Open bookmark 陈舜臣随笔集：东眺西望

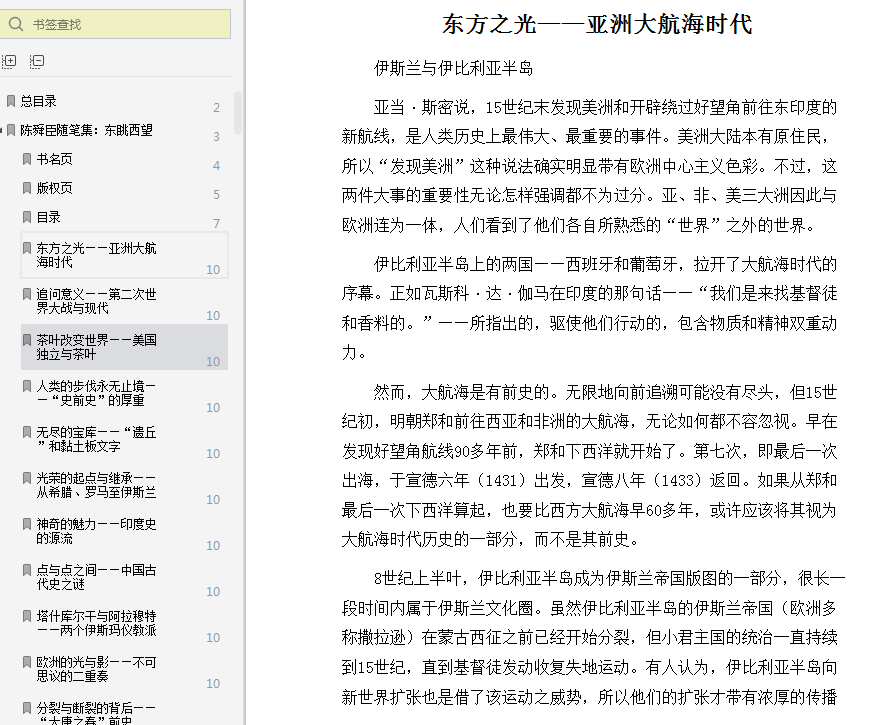tap(86, 130)
